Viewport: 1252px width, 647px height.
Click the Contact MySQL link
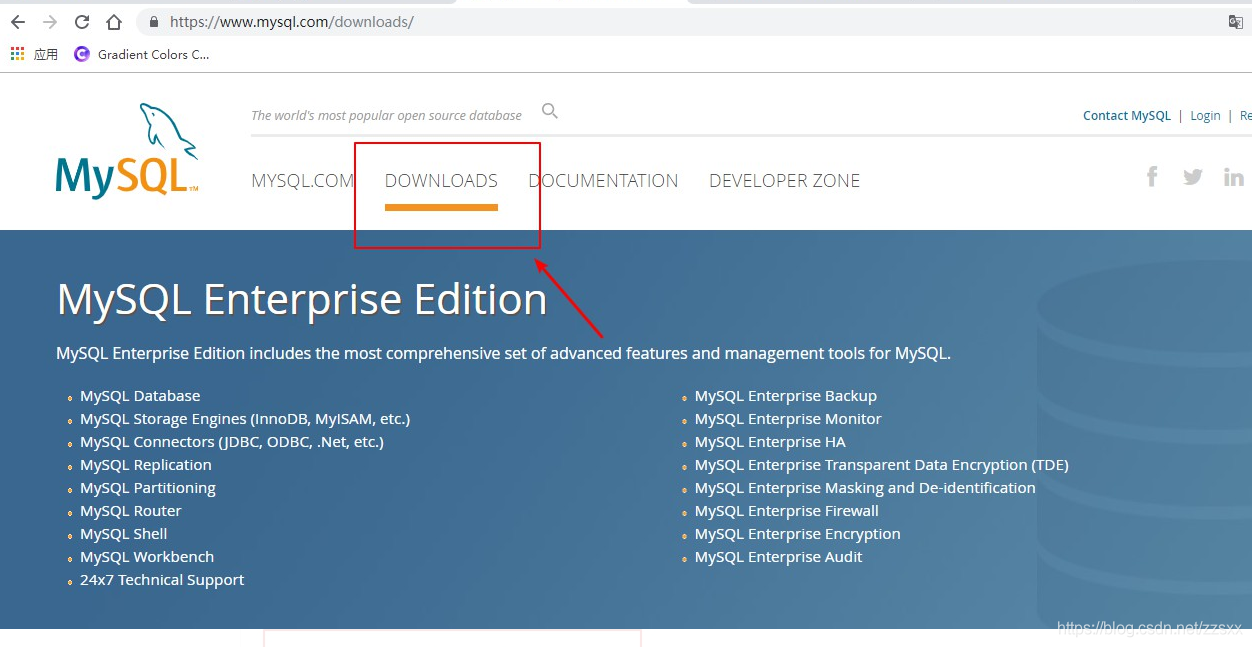(x=1126, y=116)
